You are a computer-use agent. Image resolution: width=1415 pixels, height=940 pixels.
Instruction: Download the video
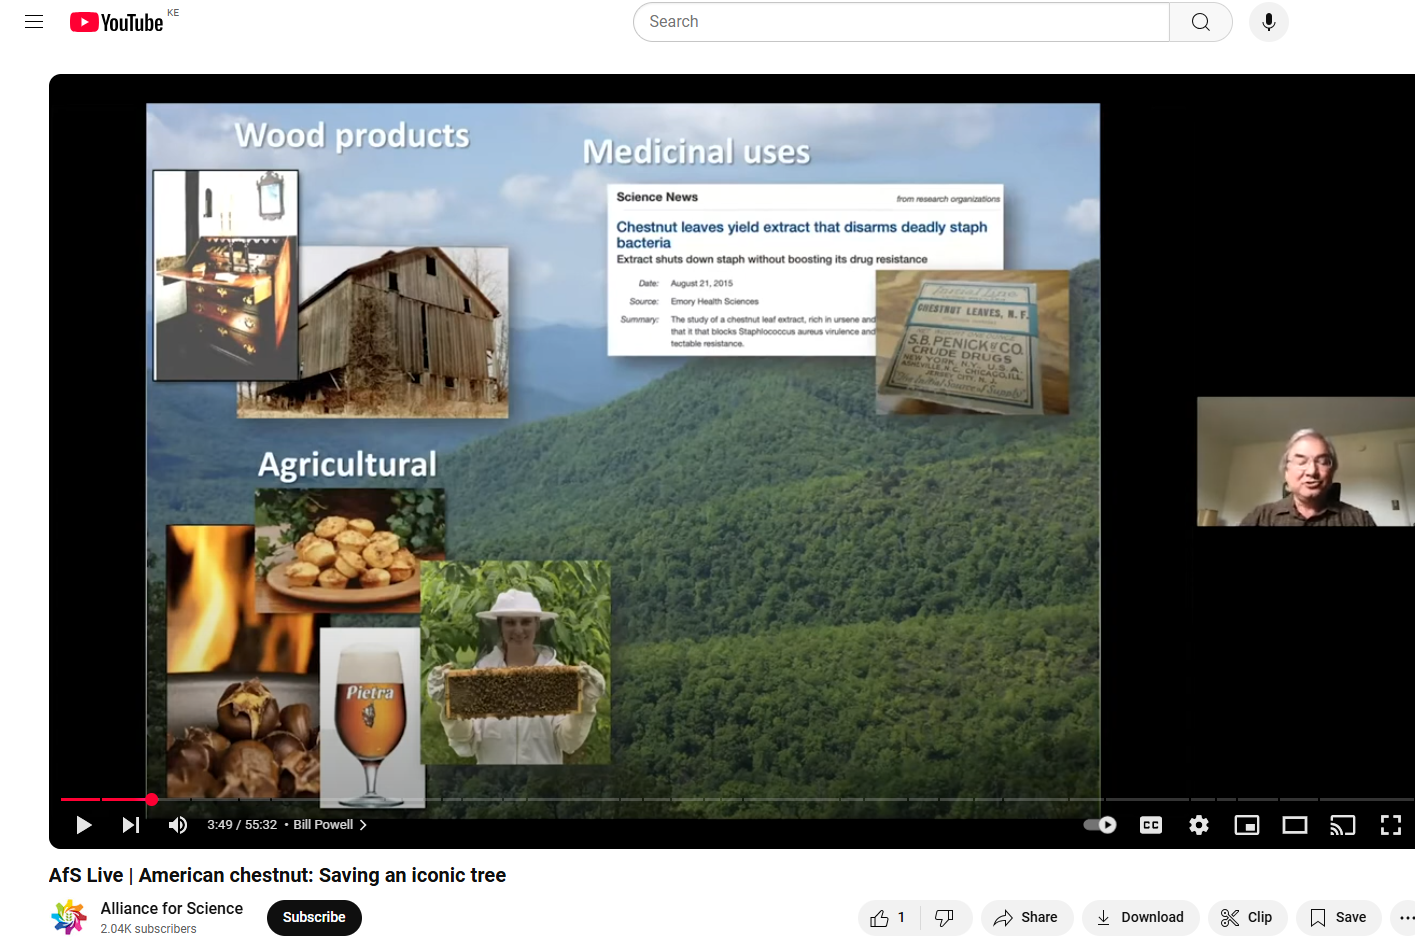tap(1140, 917)
